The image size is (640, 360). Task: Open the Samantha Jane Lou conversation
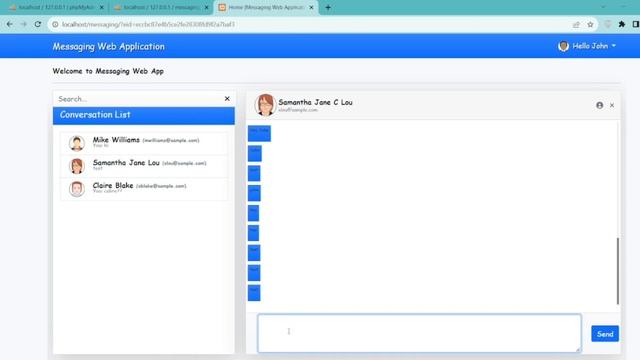tap(144, 166)
